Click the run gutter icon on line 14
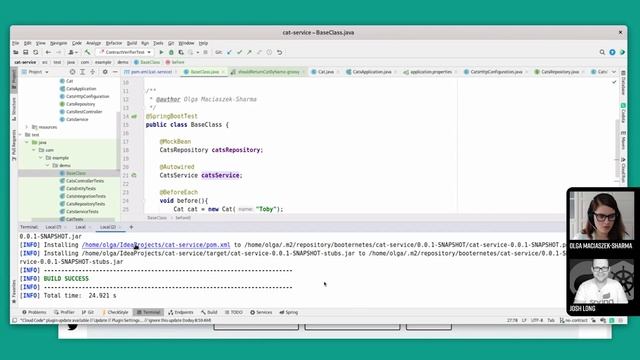 tap(134, 116)
